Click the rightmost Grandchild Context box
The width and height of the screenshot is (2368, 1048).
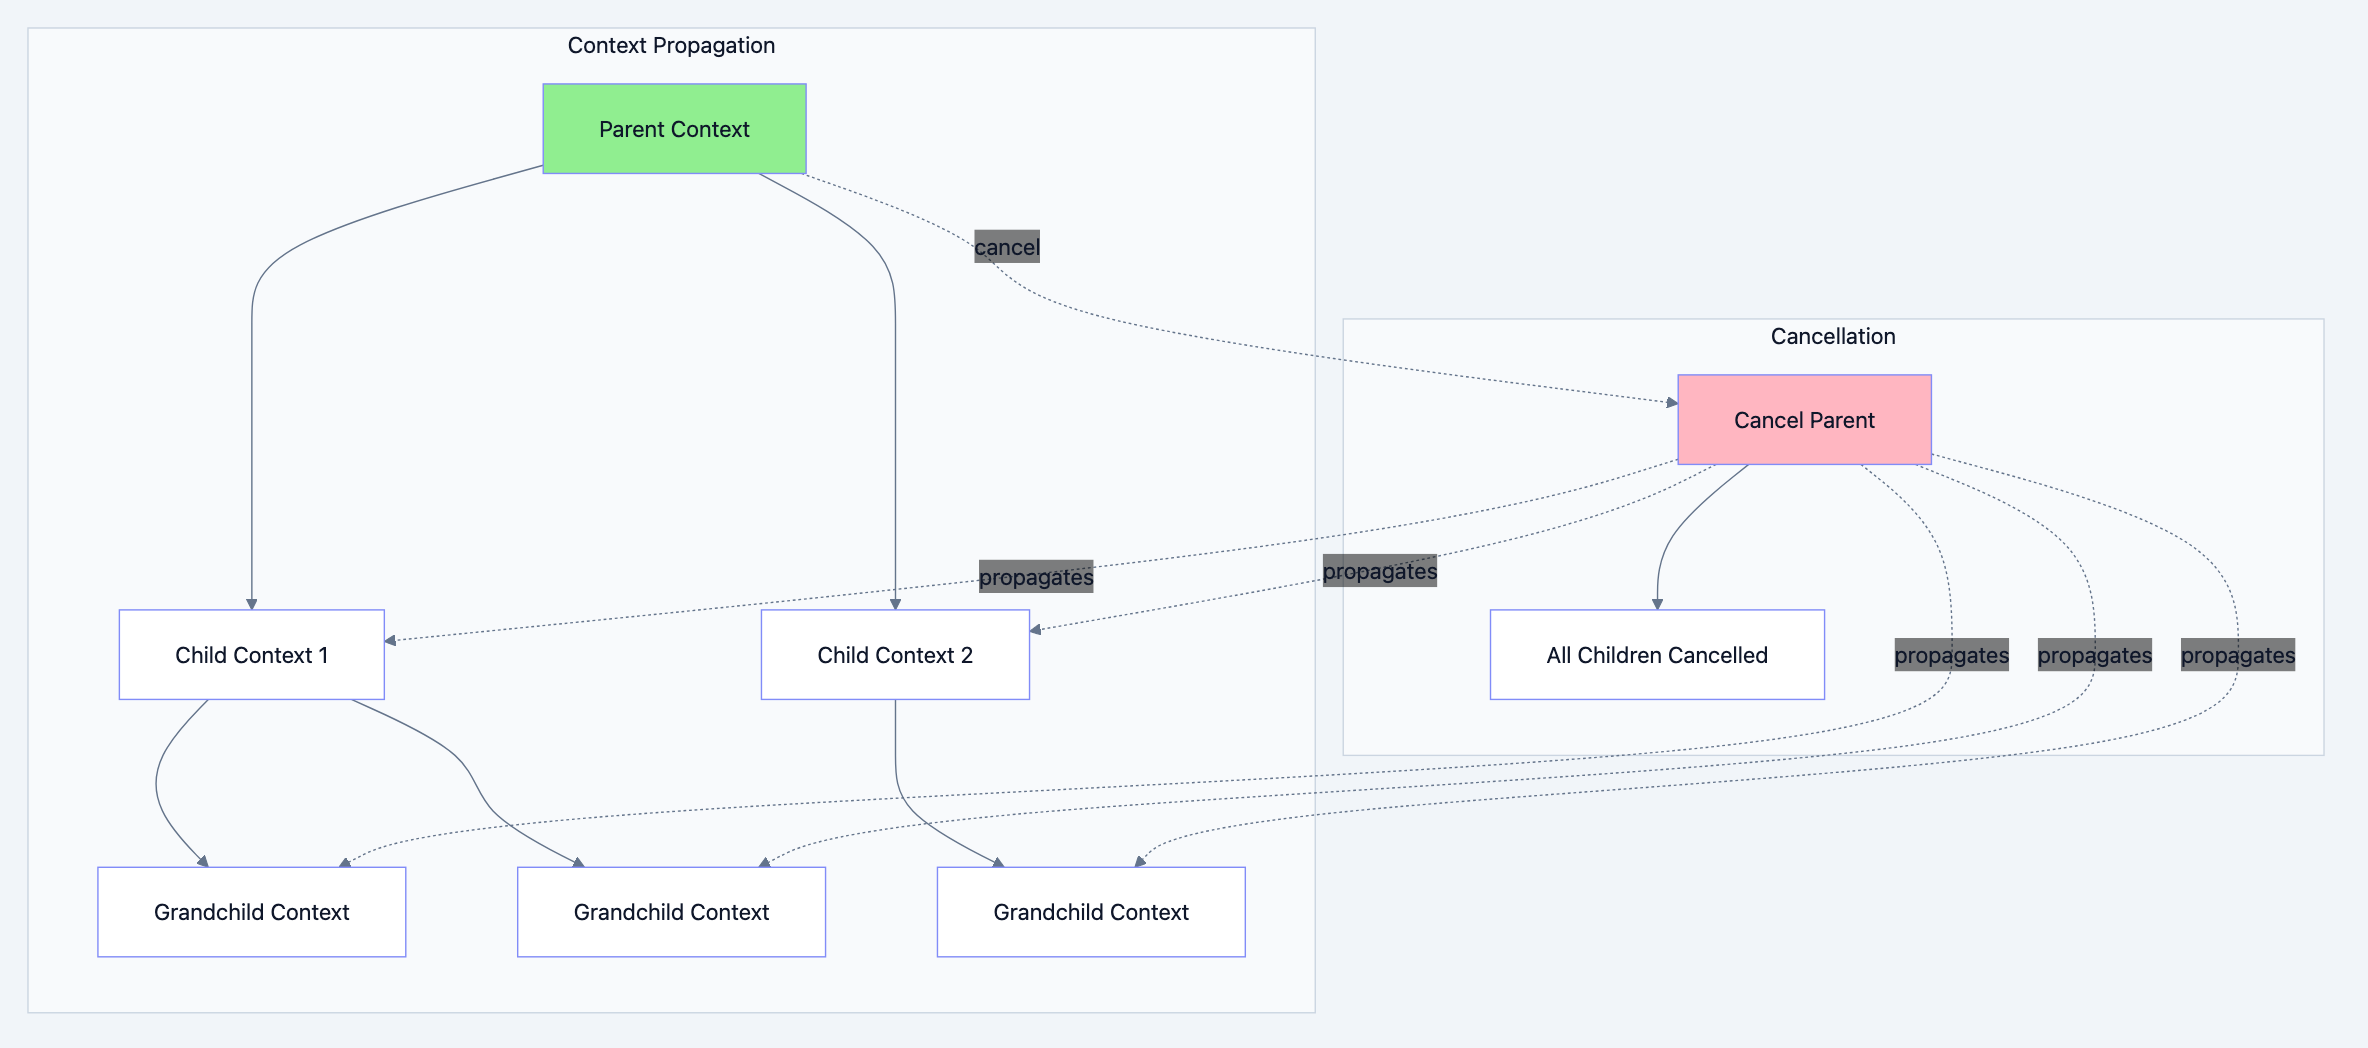coord(1090,911)
